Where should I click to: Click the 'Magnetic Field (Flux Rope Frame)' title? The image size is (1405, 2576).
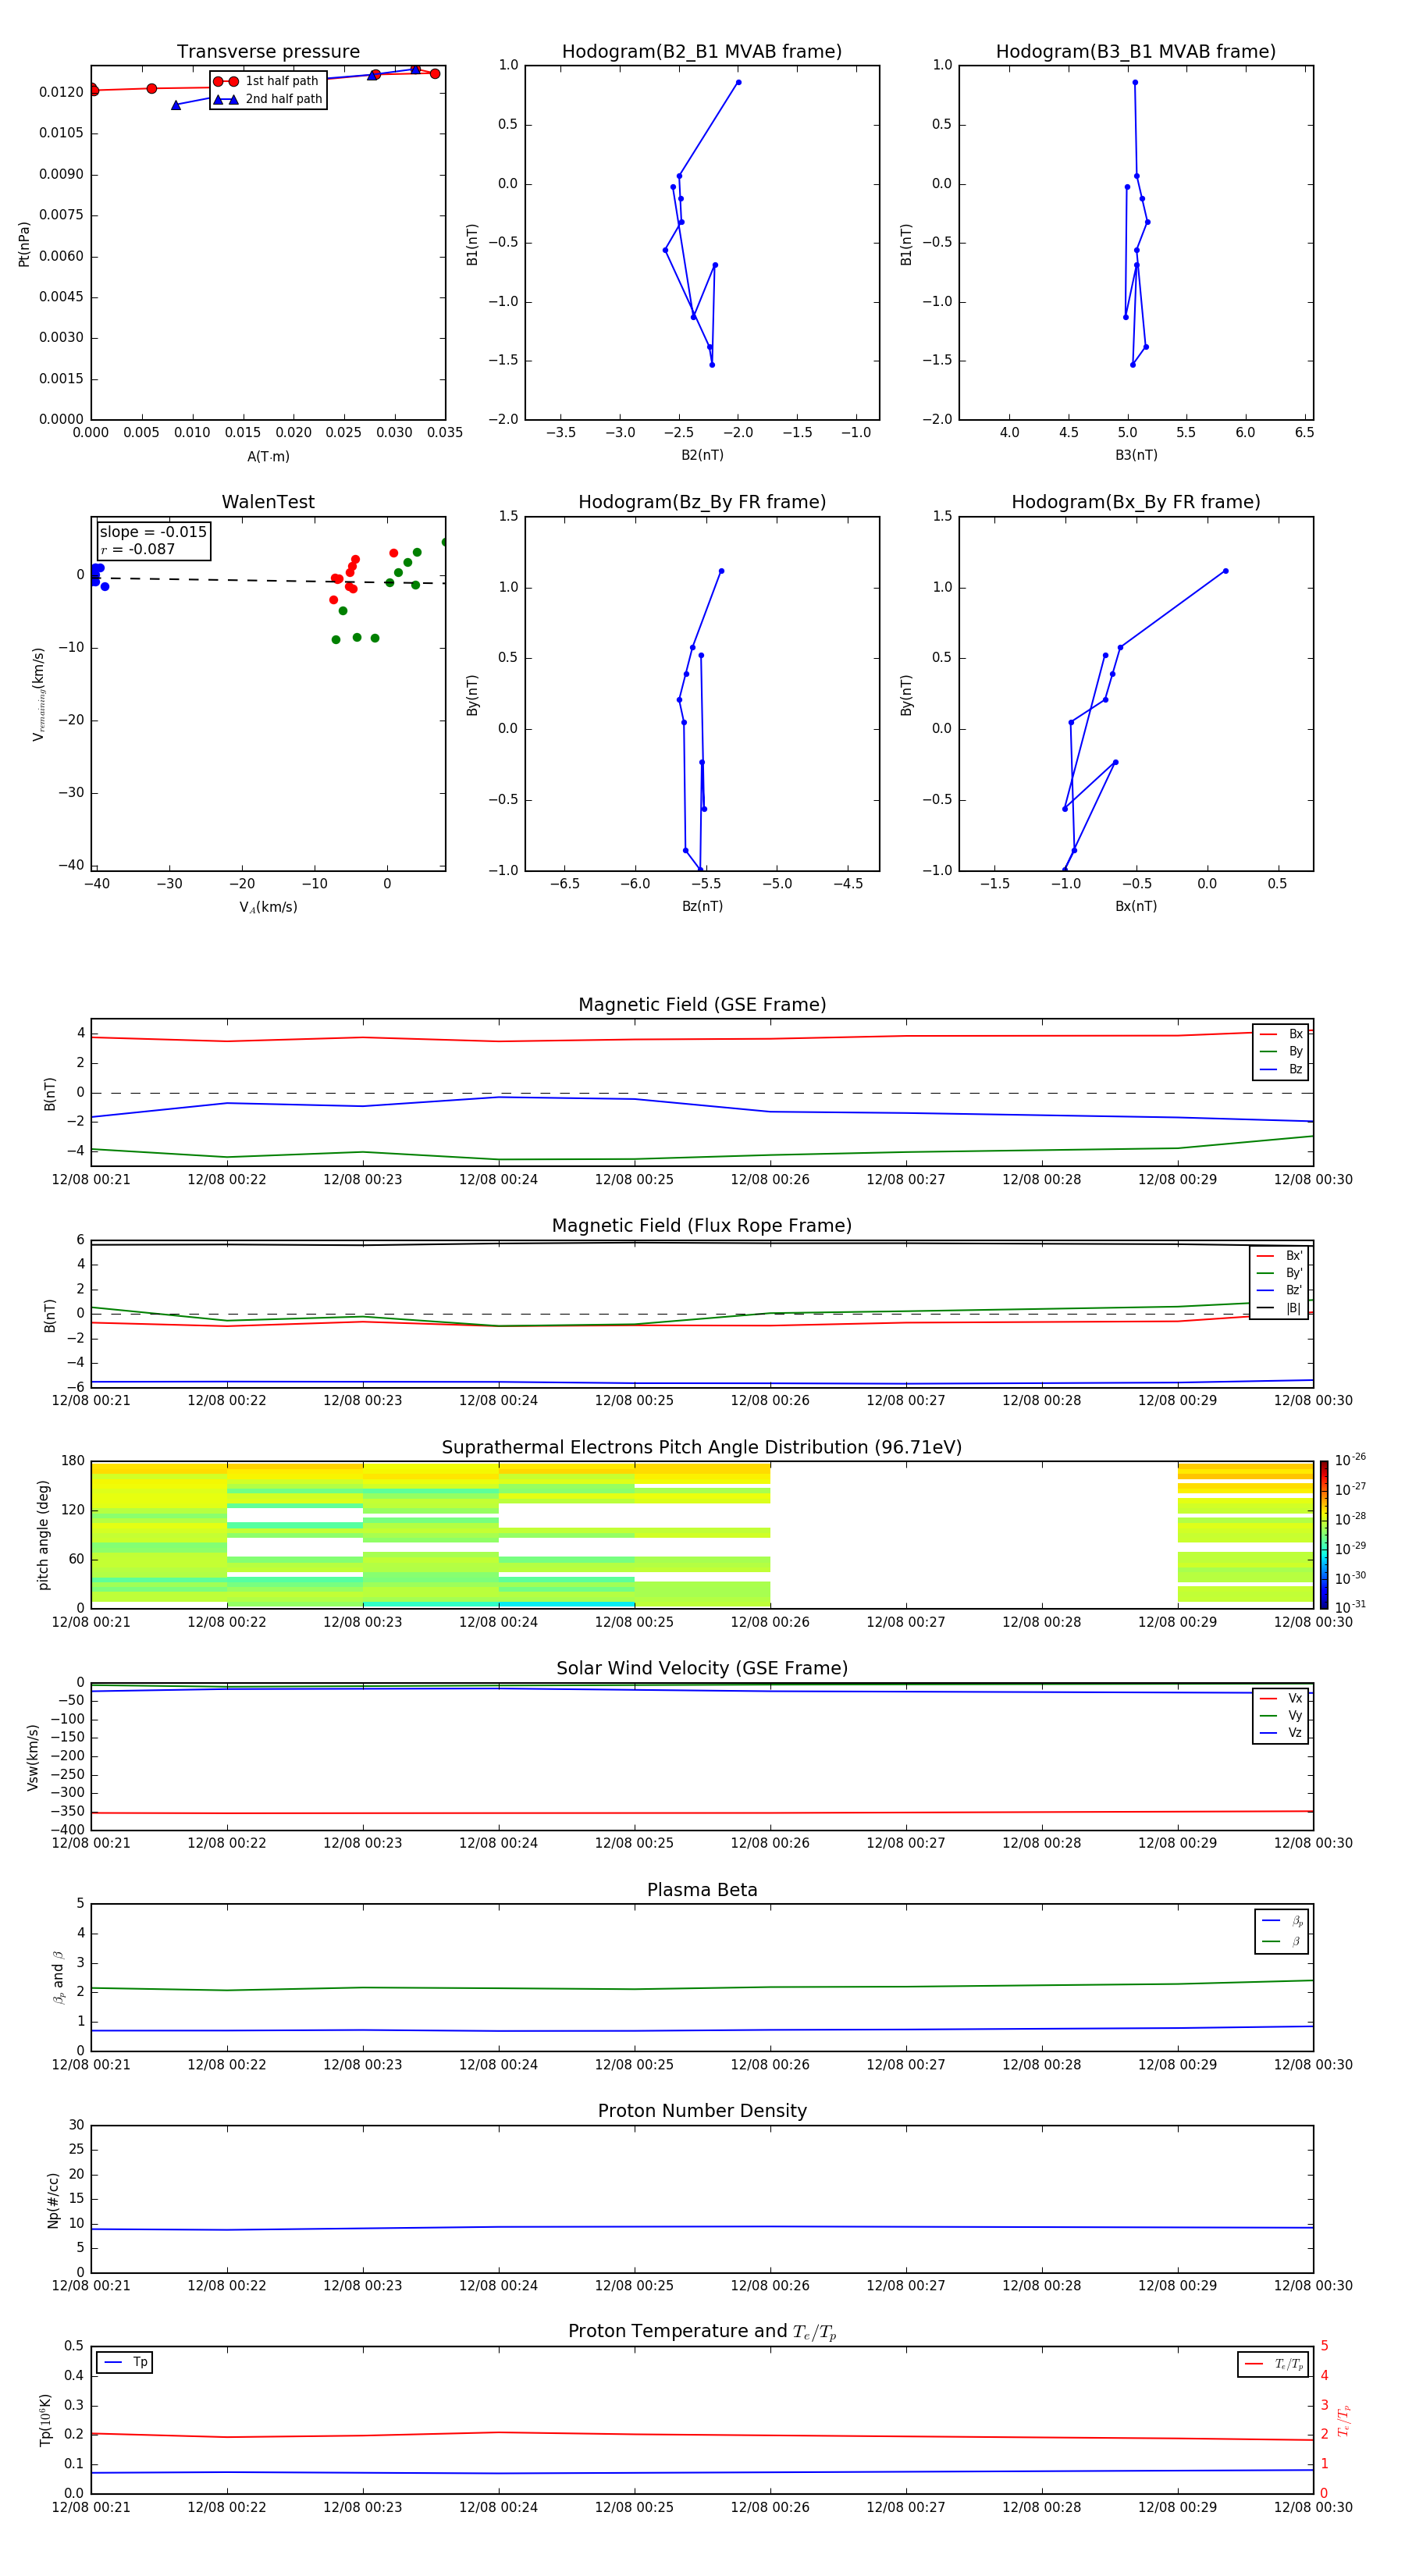702,1226
